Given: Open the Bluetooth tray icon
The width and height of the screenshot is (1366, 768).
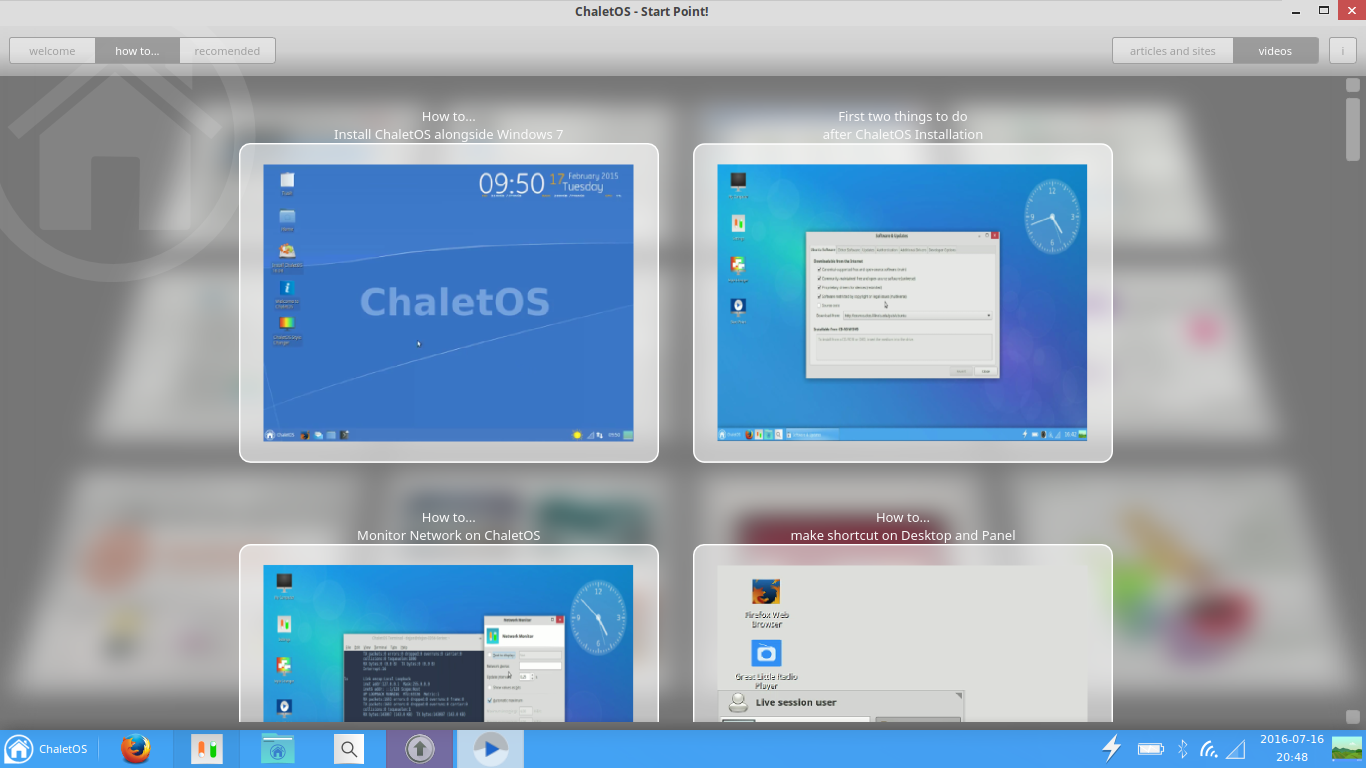Looking at the screenshot, I should point(1182,749).
